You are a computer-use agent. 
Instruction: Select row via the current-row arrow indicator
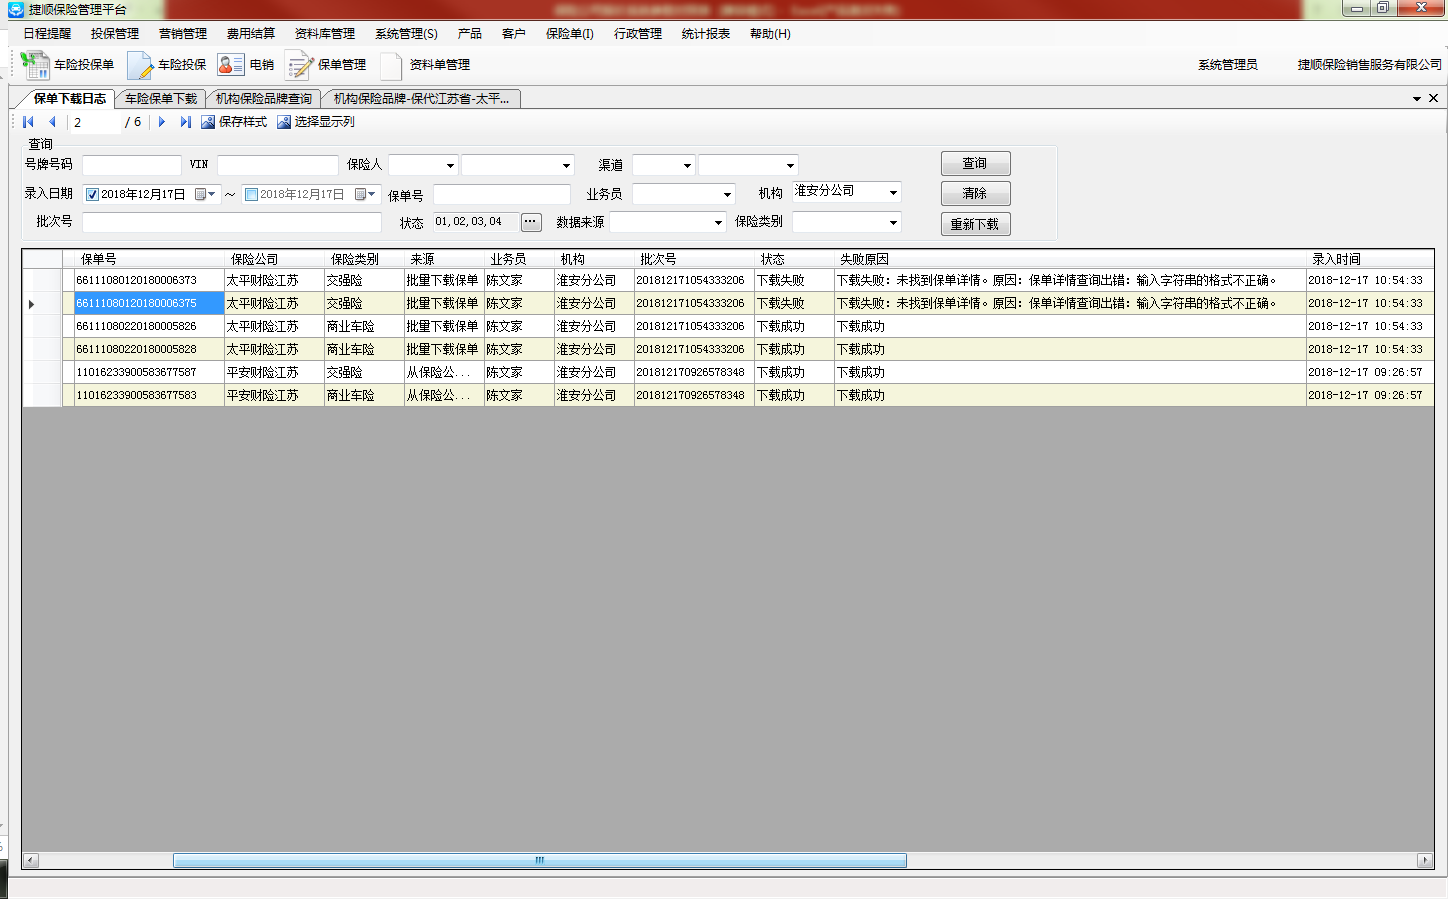pos(31,303)
